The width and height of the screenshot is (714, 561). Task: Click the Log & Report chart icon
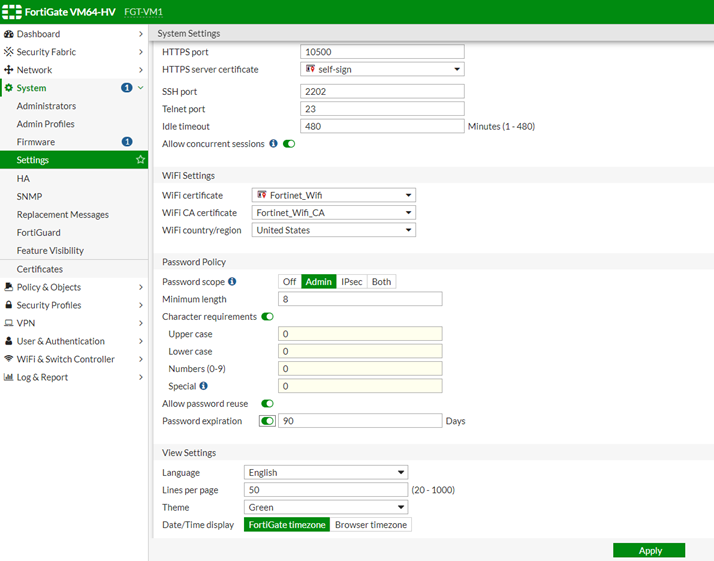pyautogui.click(x=9, y=377)
